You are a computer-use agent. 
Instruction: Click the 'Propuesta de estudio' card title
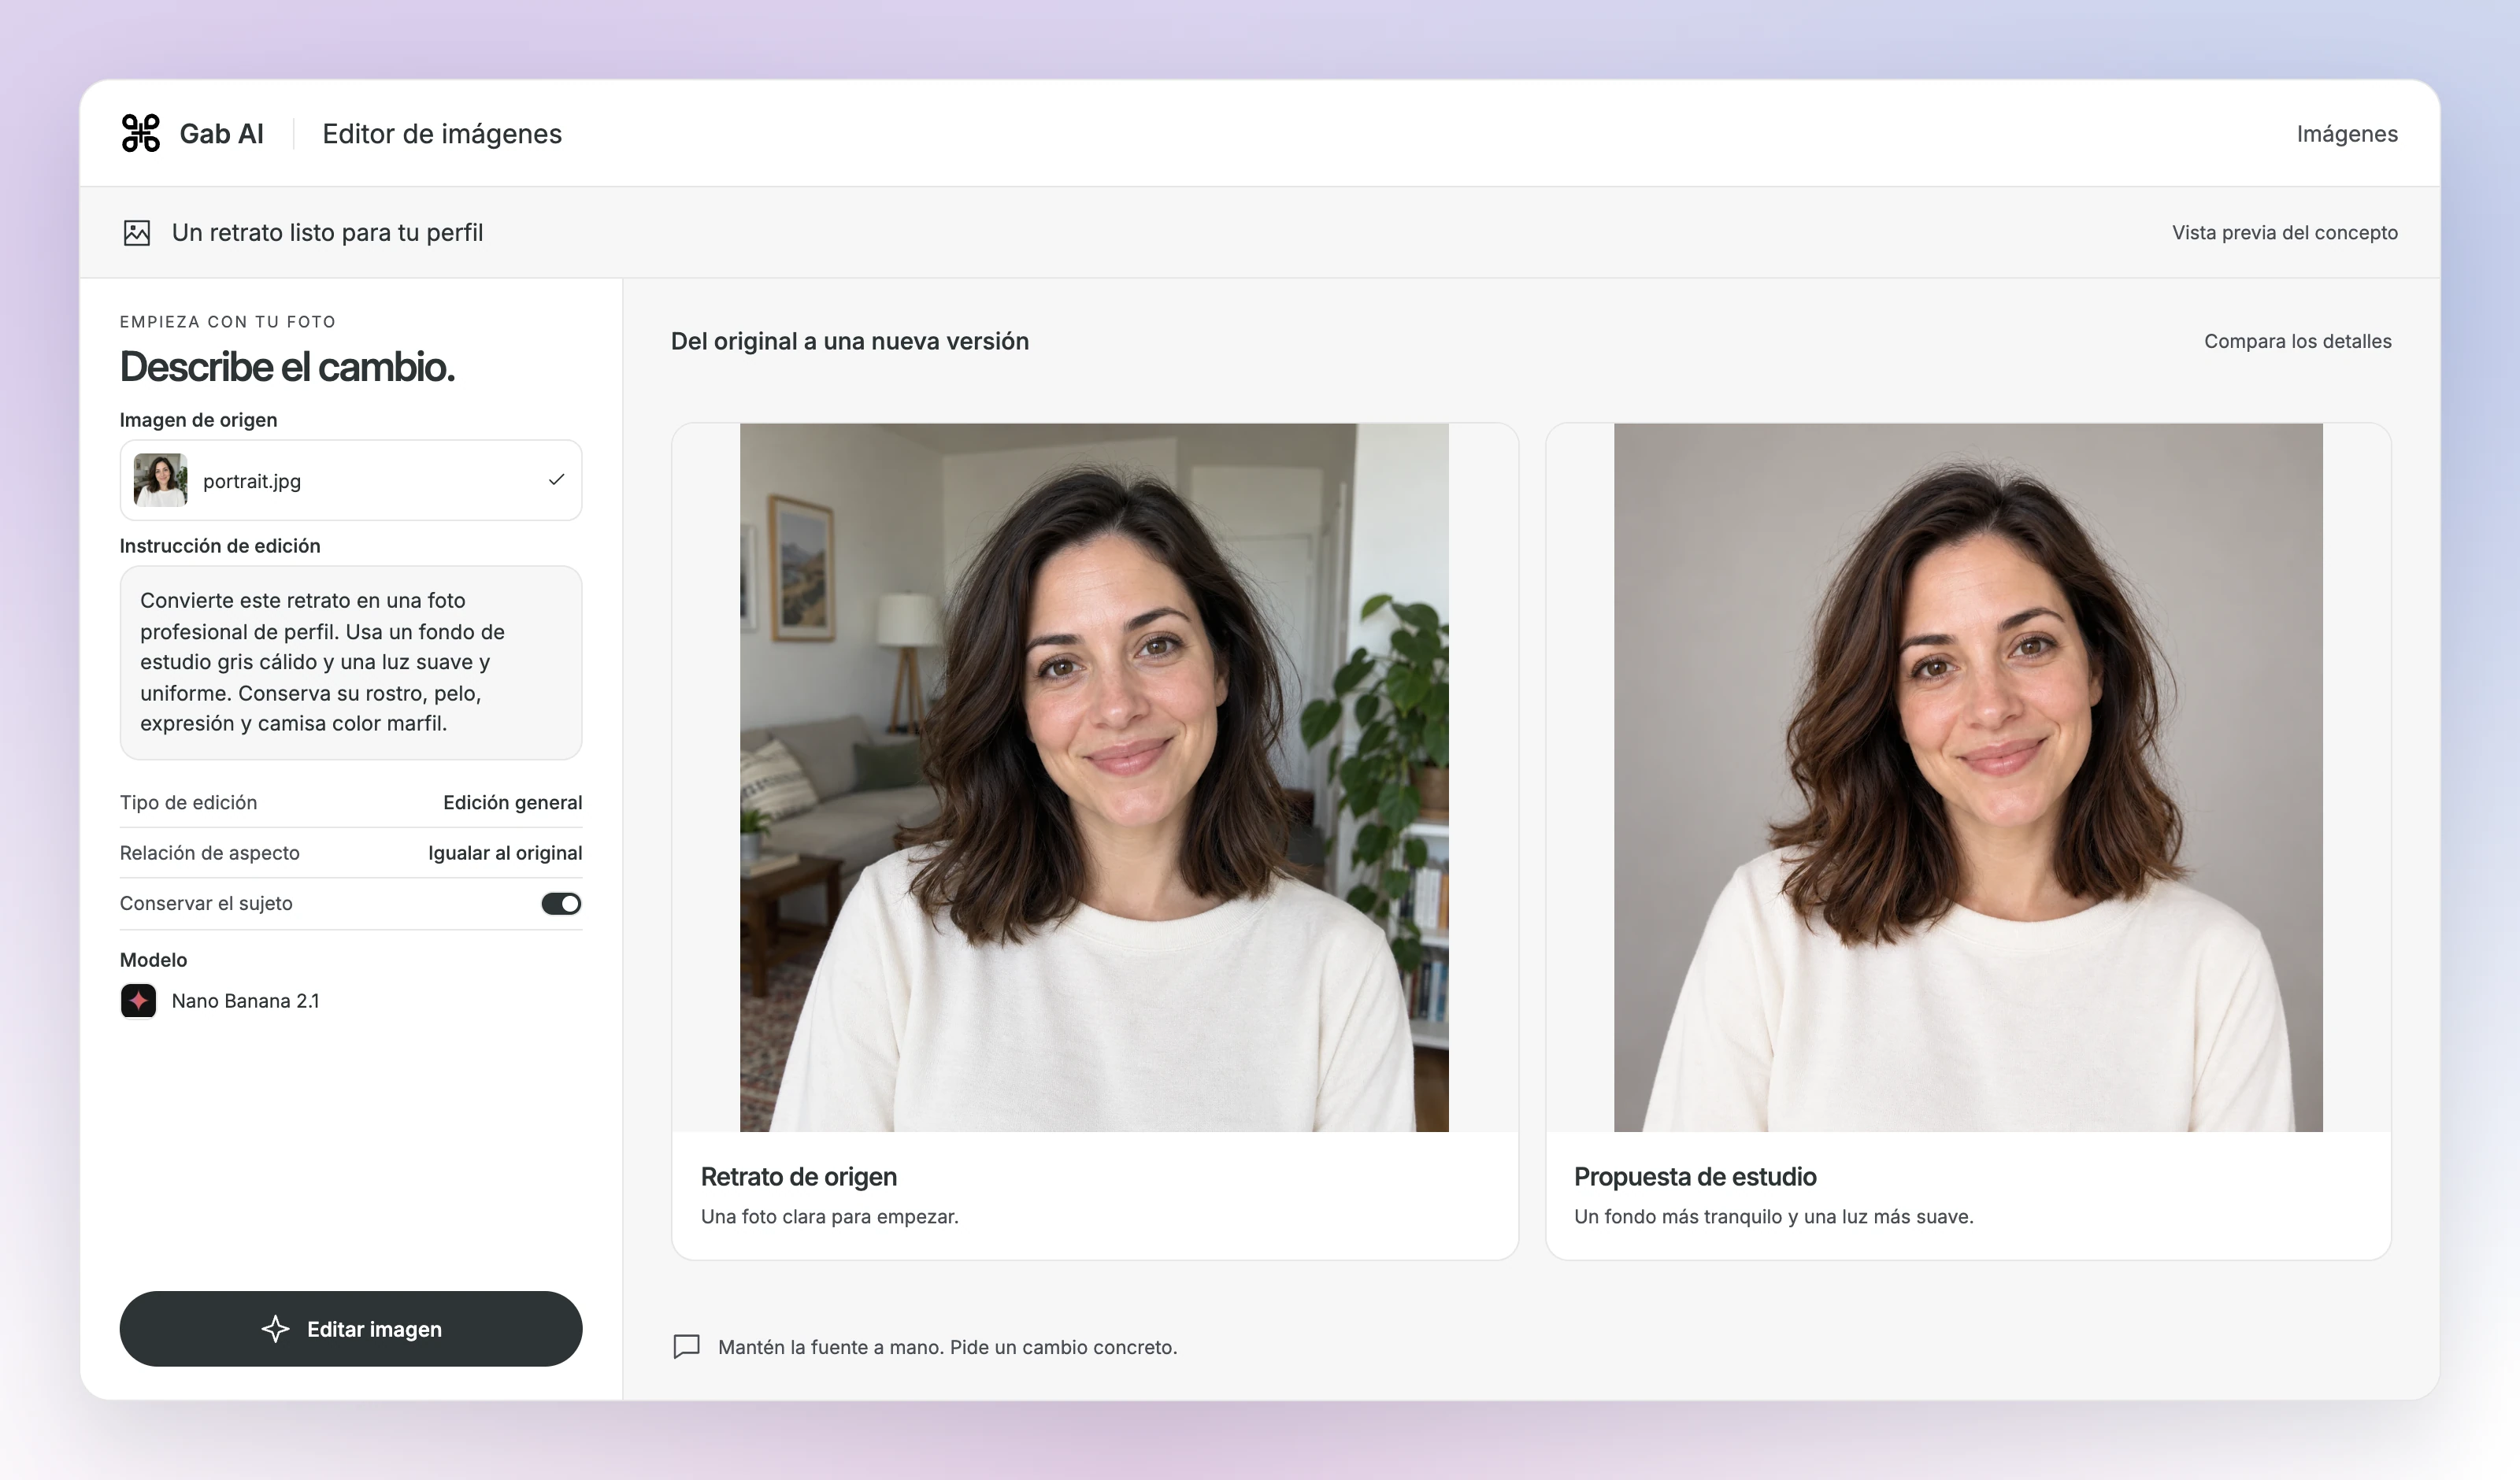tap(1695, 1177)
